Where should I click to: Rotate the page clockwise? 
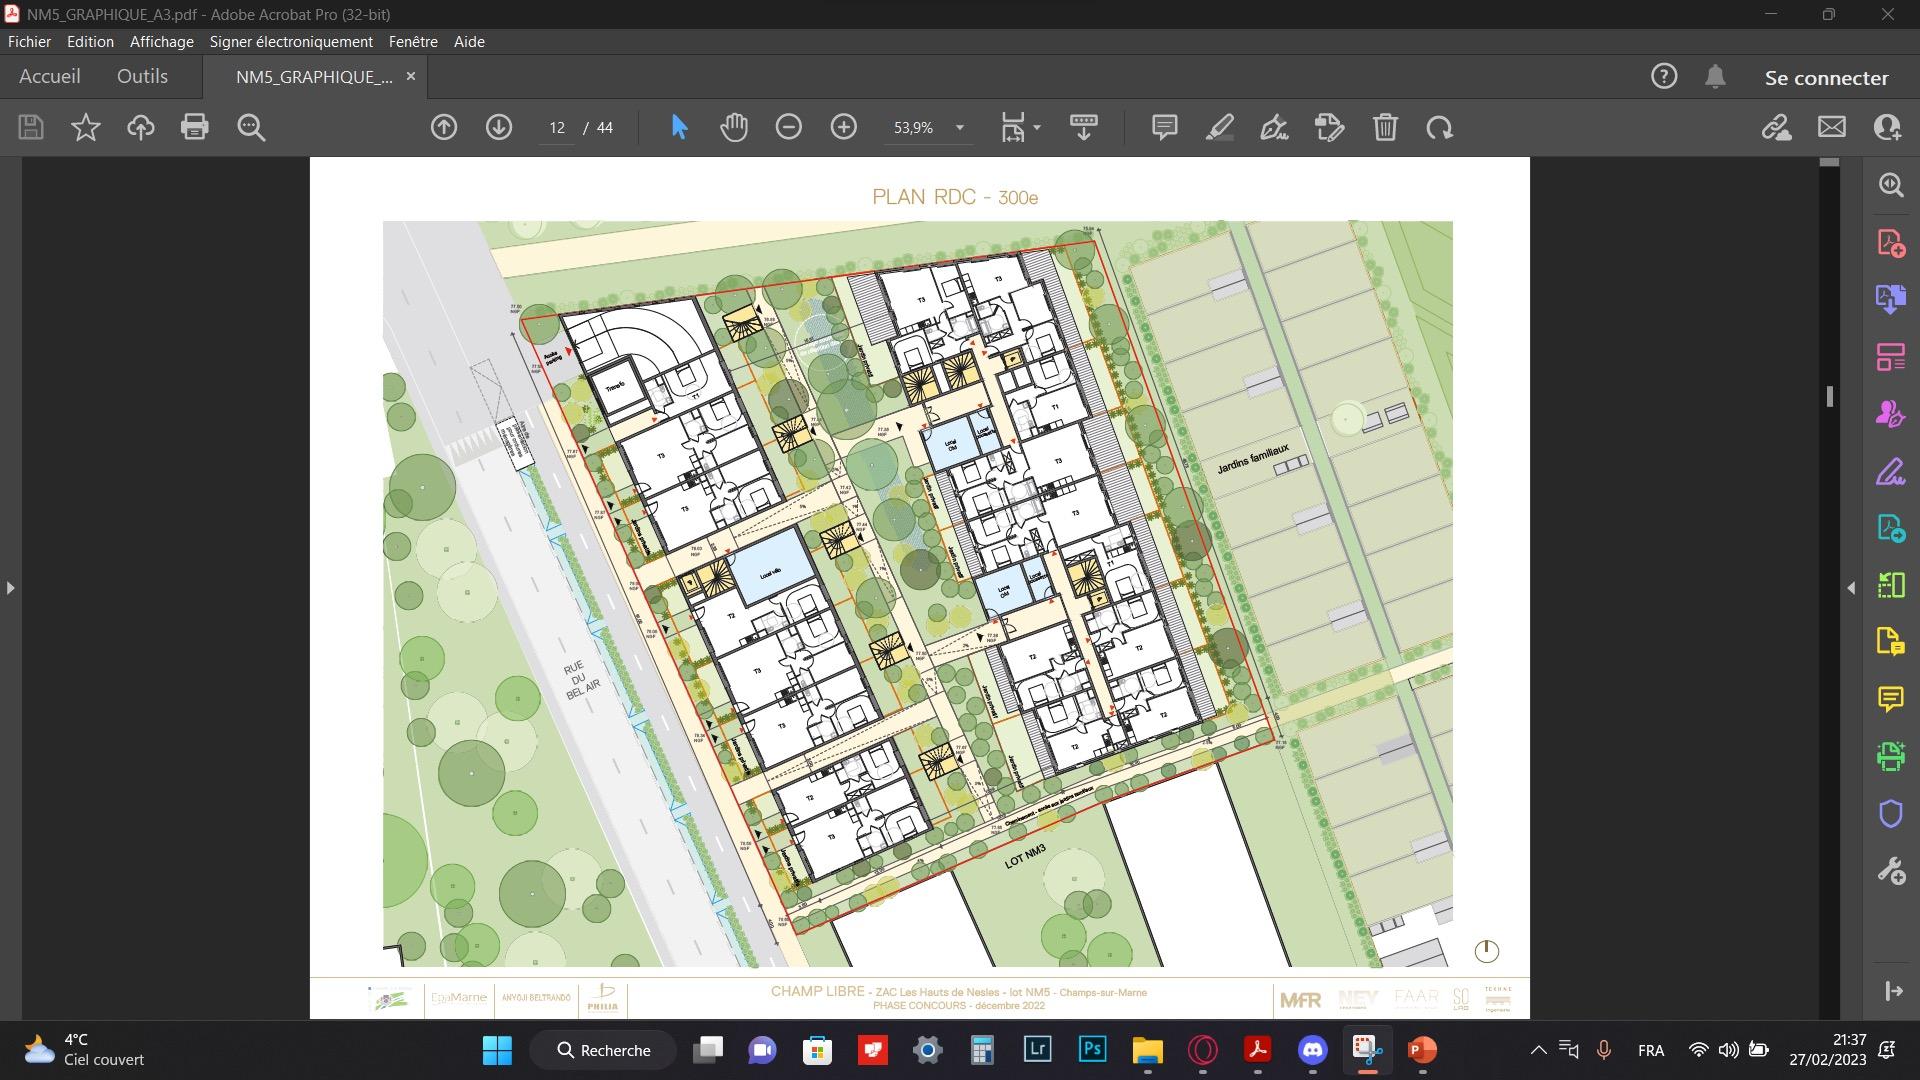(1440, 127)
